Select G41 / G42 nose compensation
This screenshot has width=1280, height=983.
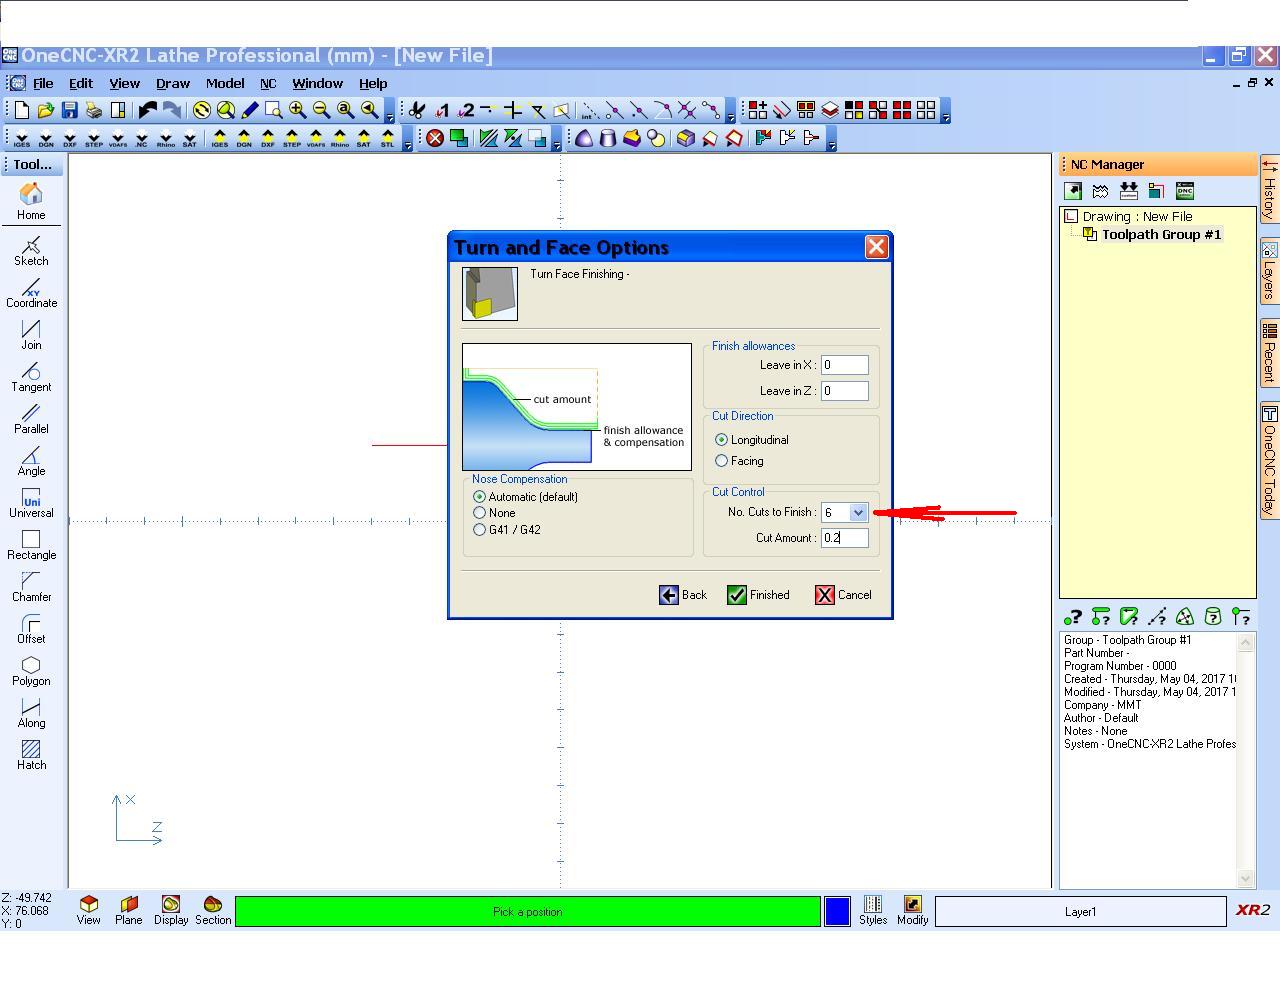coord(480,530)
